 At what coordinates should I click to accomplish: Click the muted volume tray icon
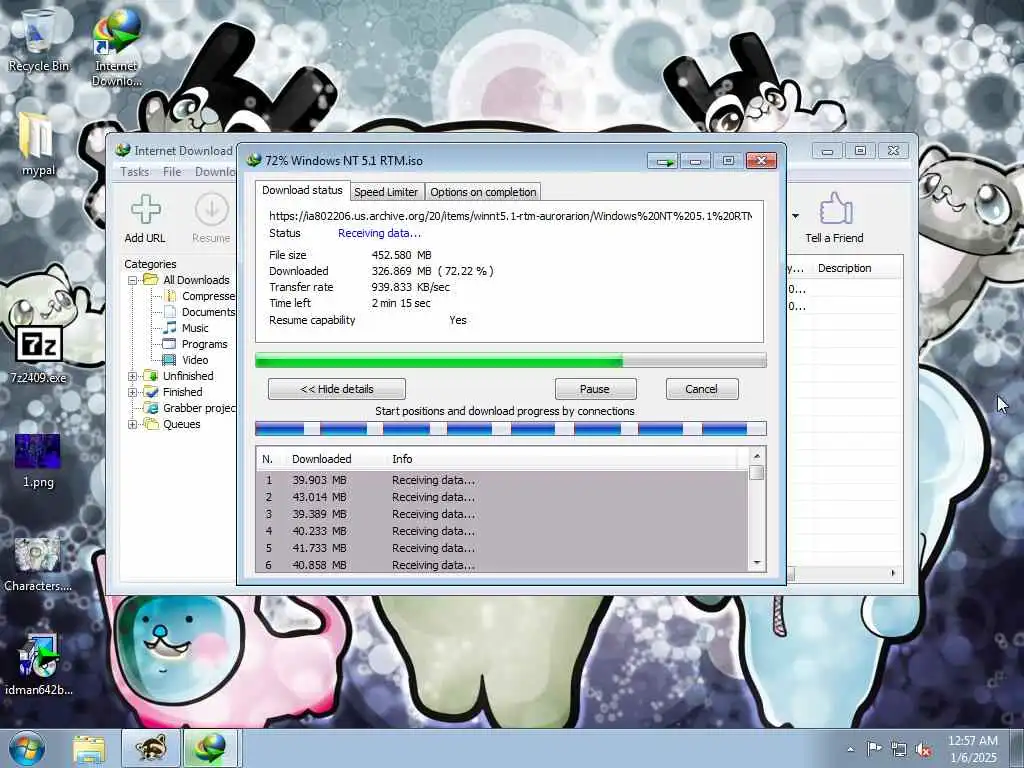pyautogui.click(x=923, y=749)
